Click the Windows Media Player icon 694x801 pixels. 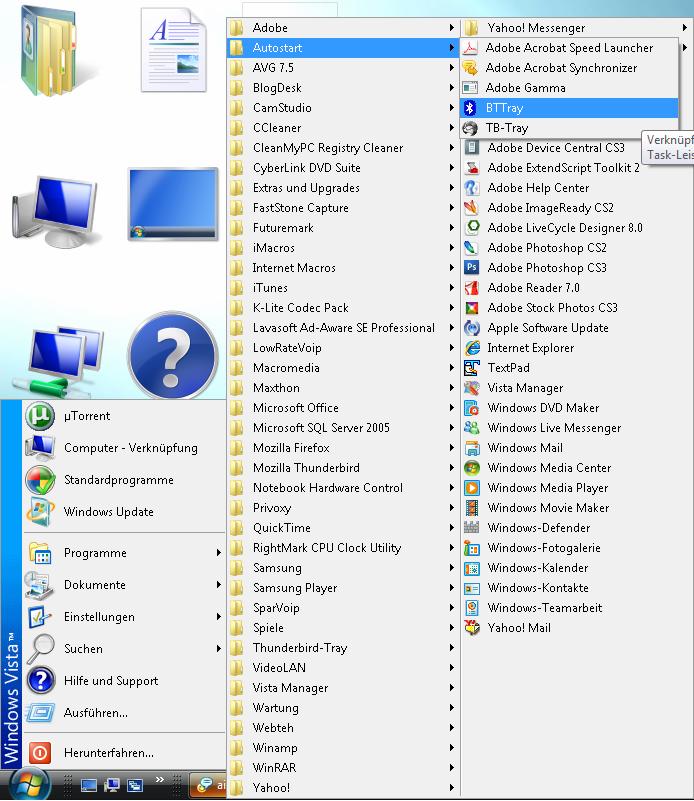point(471,488)
